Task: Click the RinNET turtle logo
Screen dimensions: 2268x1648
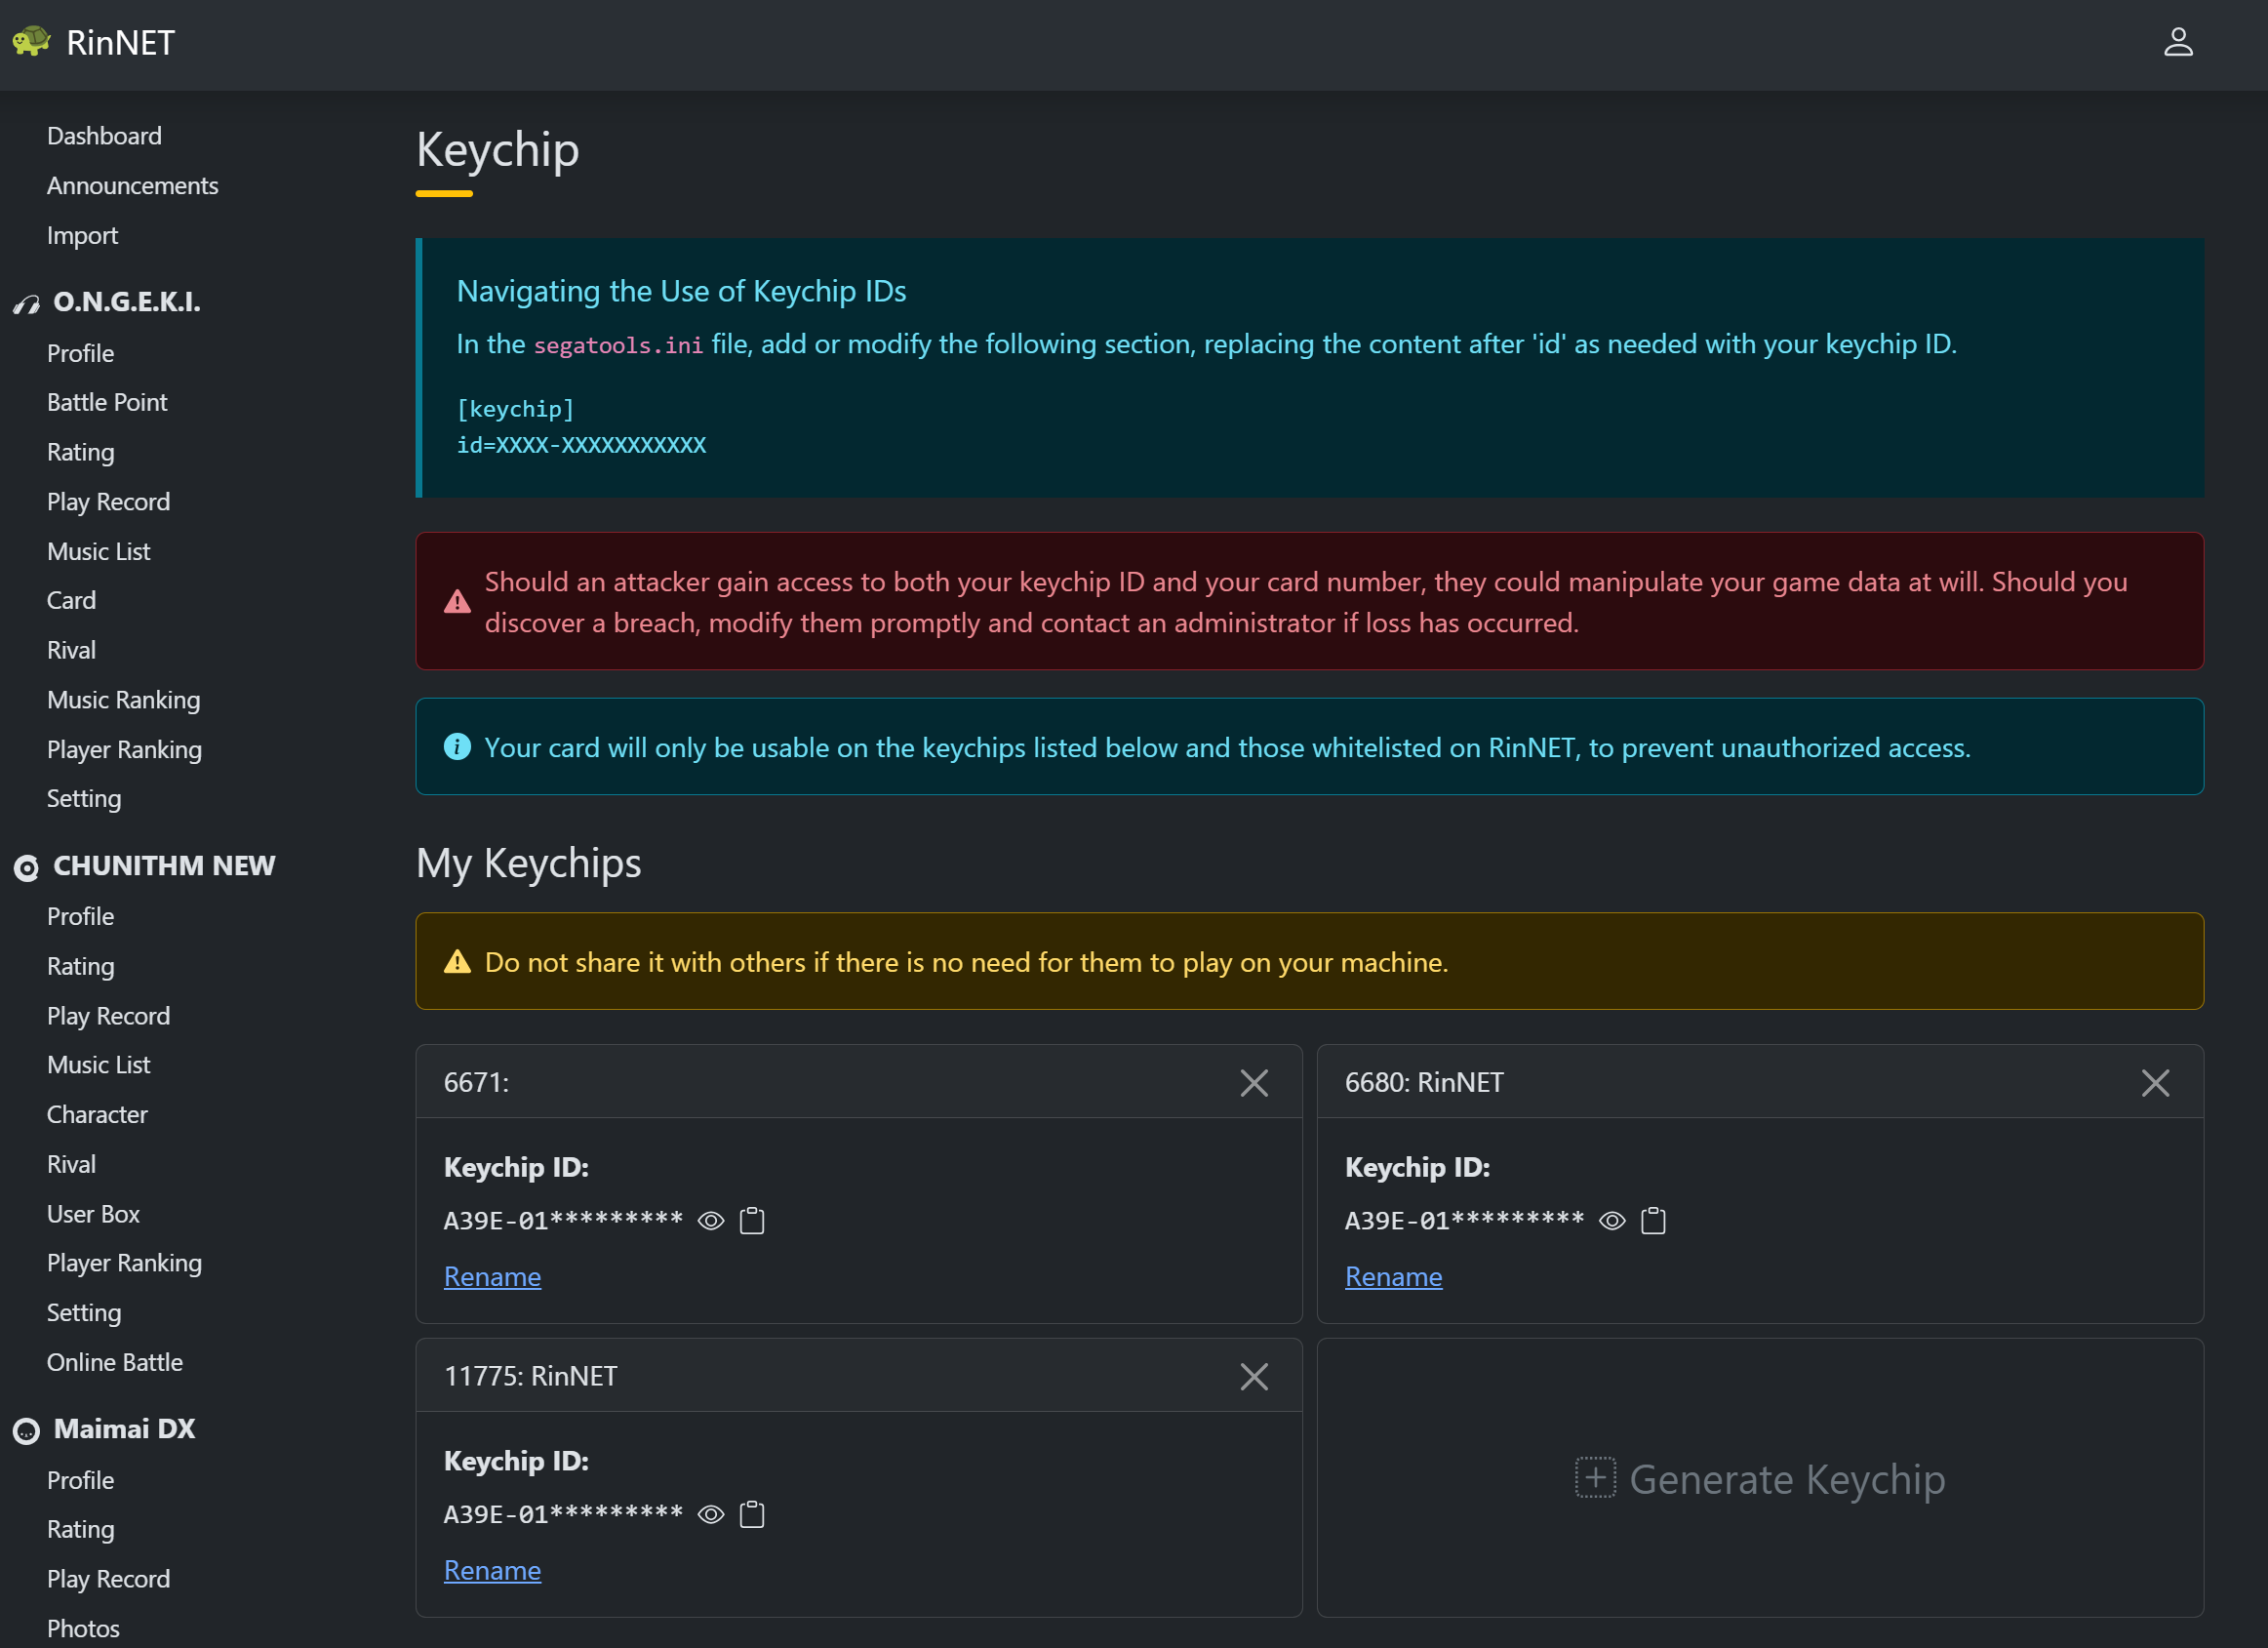Action: [x=32, y=42]
